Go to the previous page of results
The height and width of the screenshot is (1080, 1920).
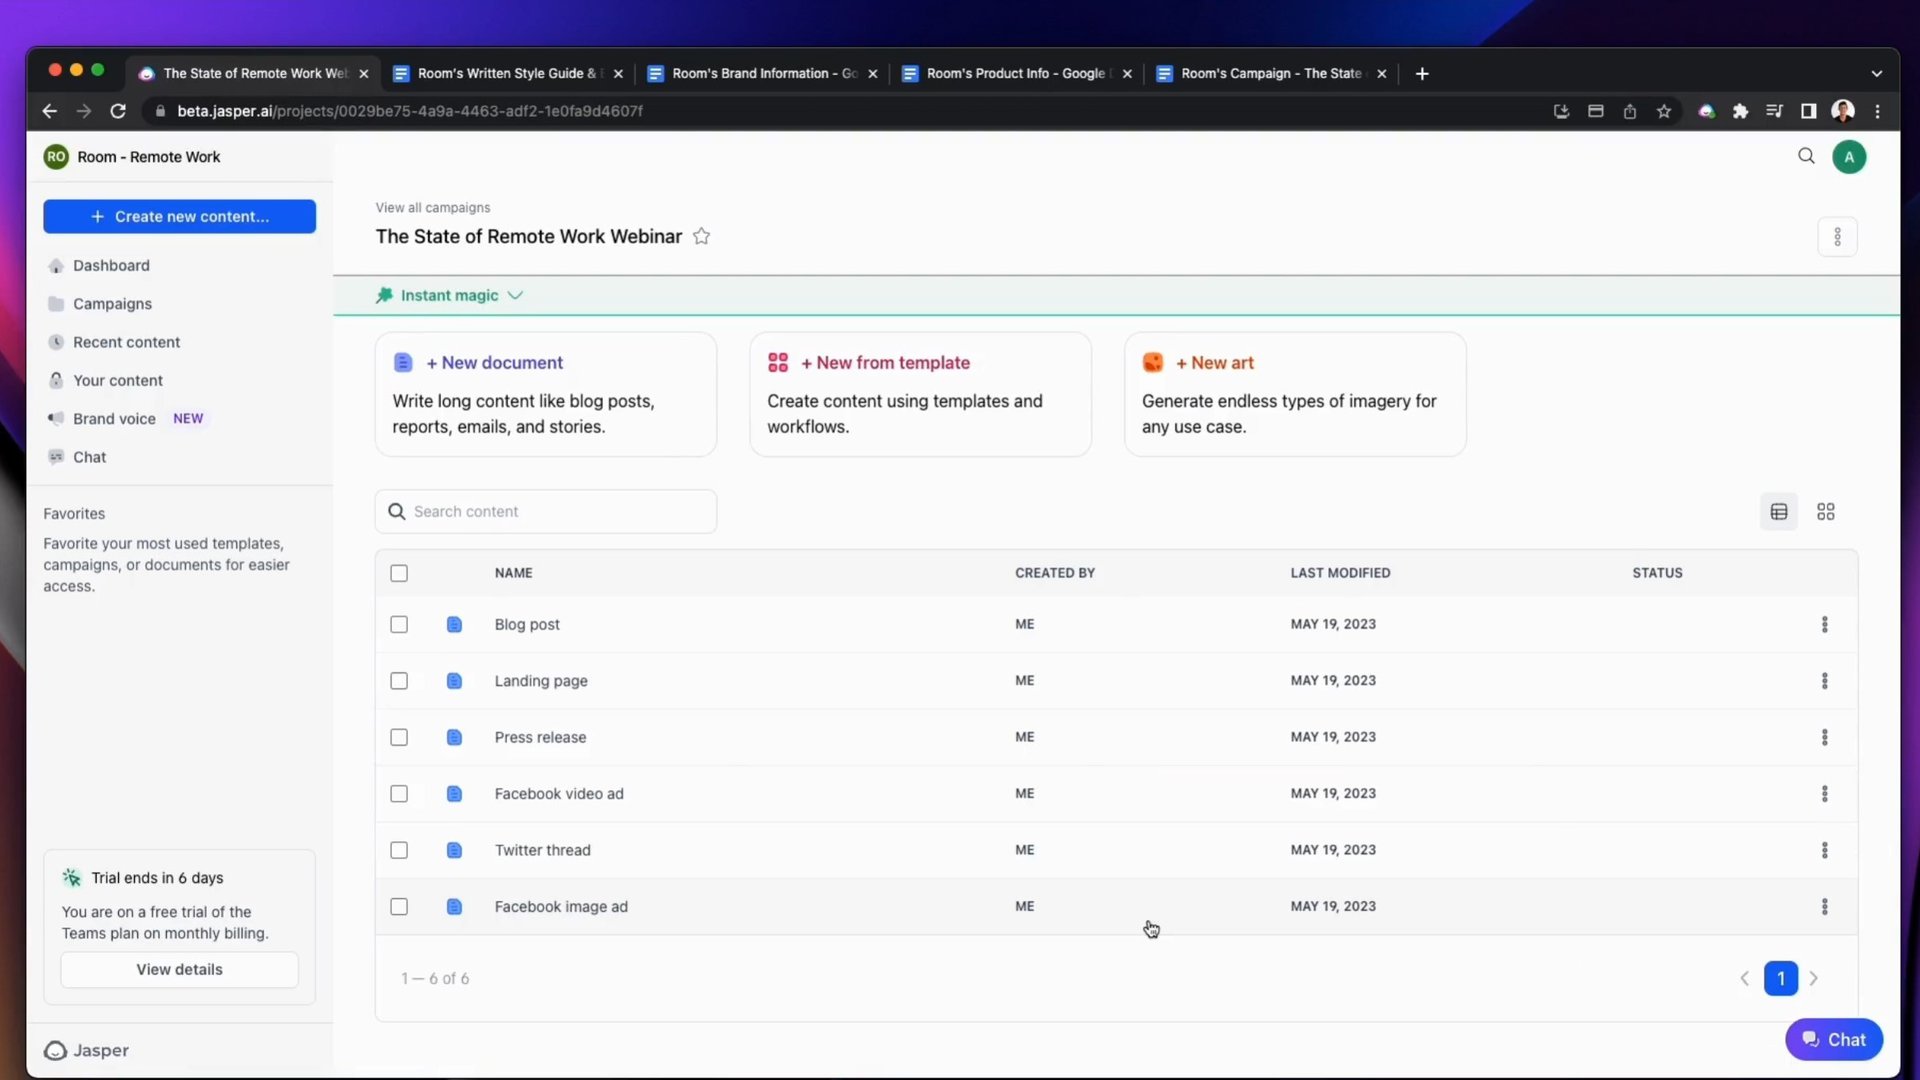pyautogui.click(x=1745, y=979)
